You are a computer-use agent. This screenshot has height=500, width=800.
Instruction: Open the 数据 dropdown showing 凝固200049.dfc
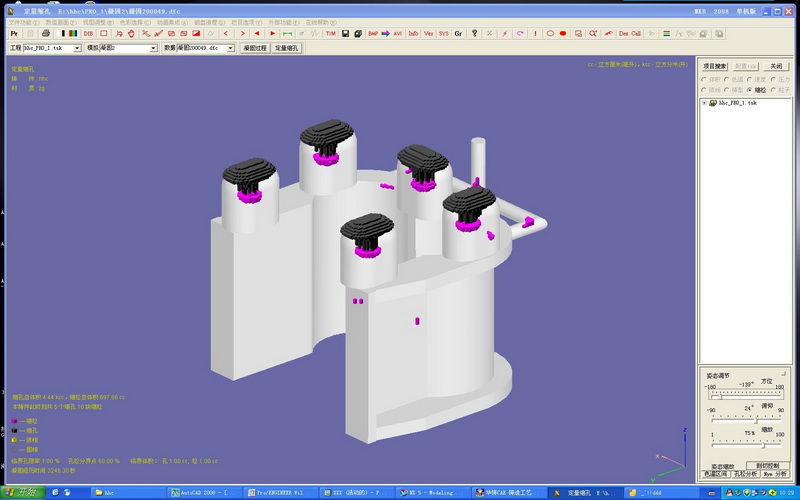tap(233, 48)
